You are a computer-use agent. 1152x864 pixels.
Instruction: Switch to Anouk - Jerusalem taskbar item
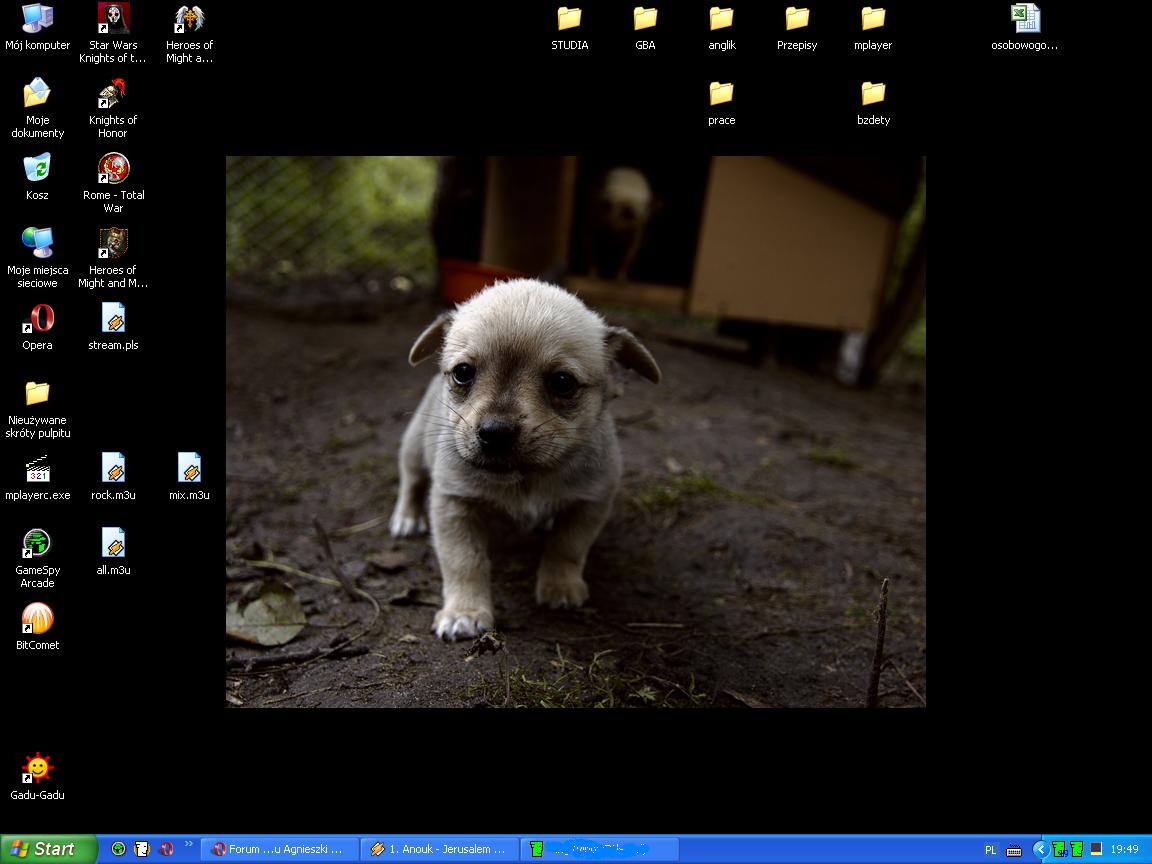pyautogui.click(x=439, y=849)
